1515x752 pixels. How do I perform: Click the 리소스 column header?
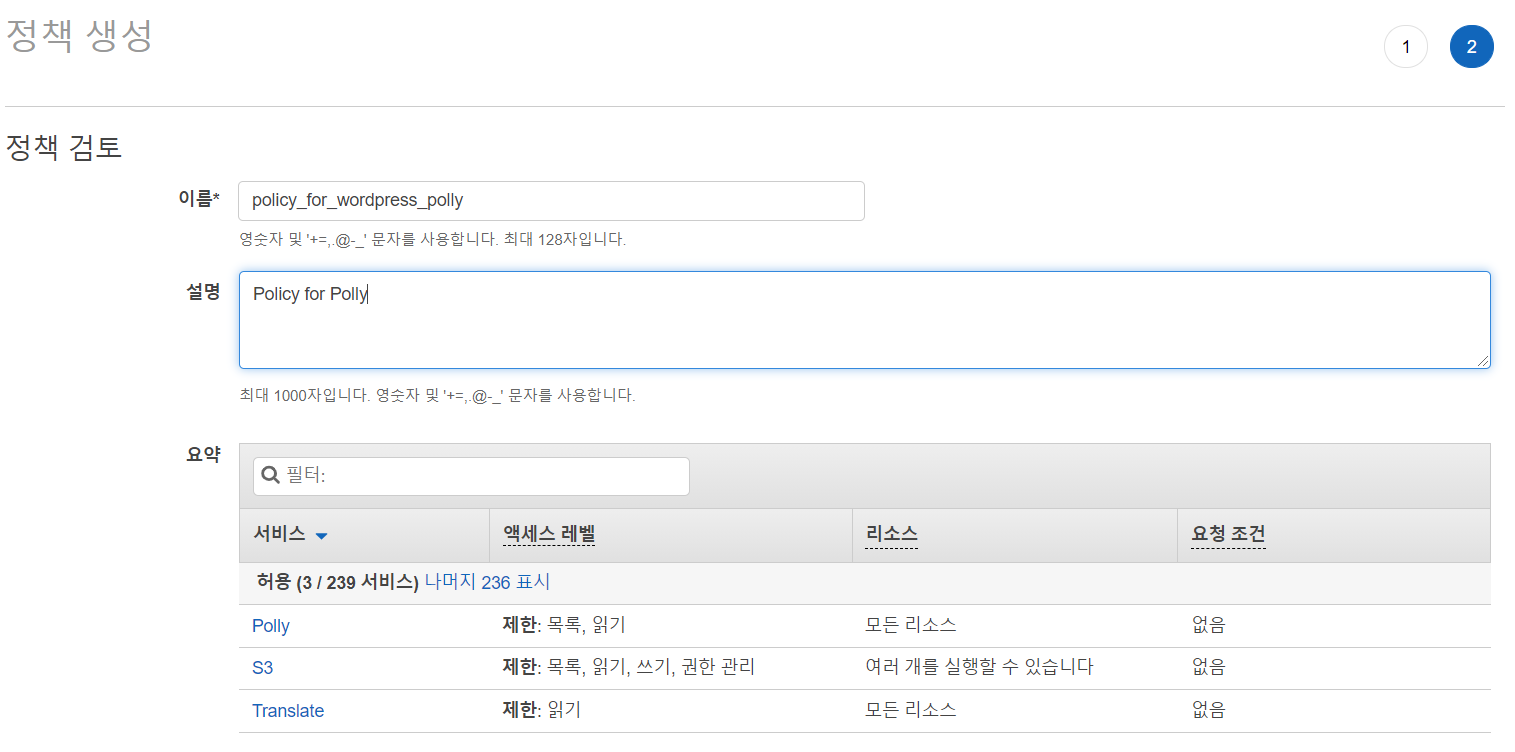(x=891, y=535)
